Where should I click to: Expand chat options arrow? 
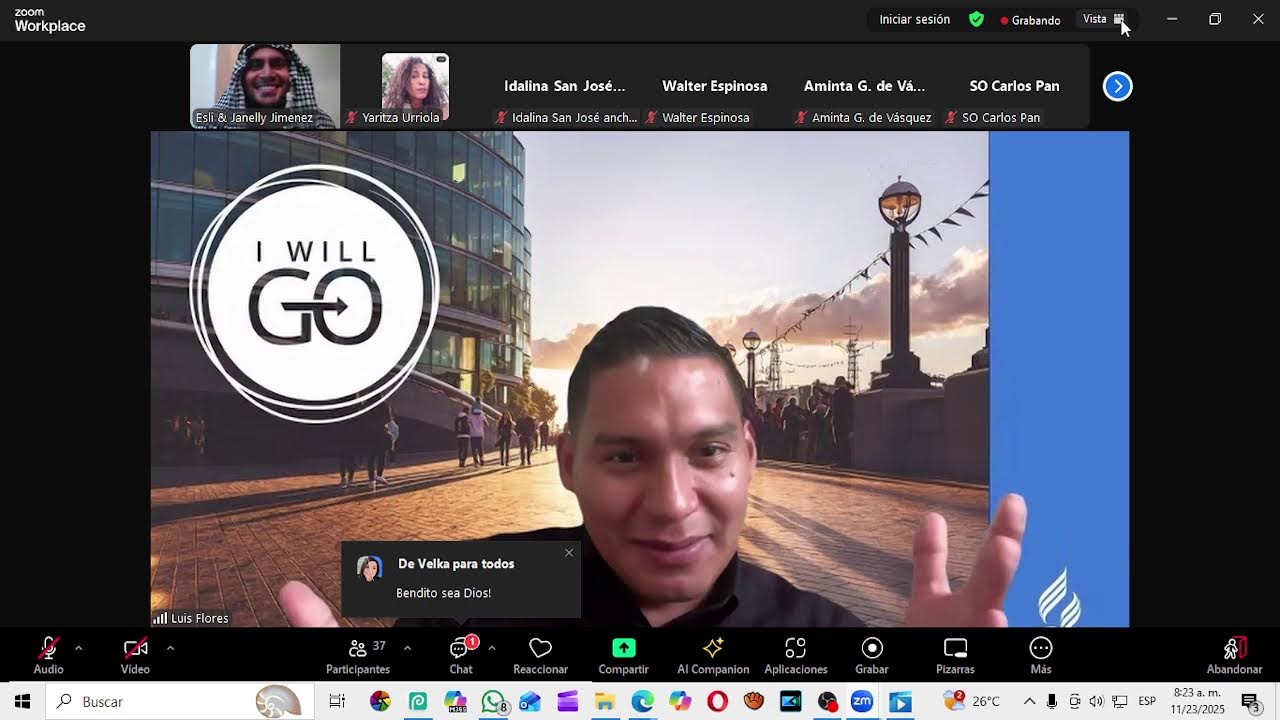492,648
